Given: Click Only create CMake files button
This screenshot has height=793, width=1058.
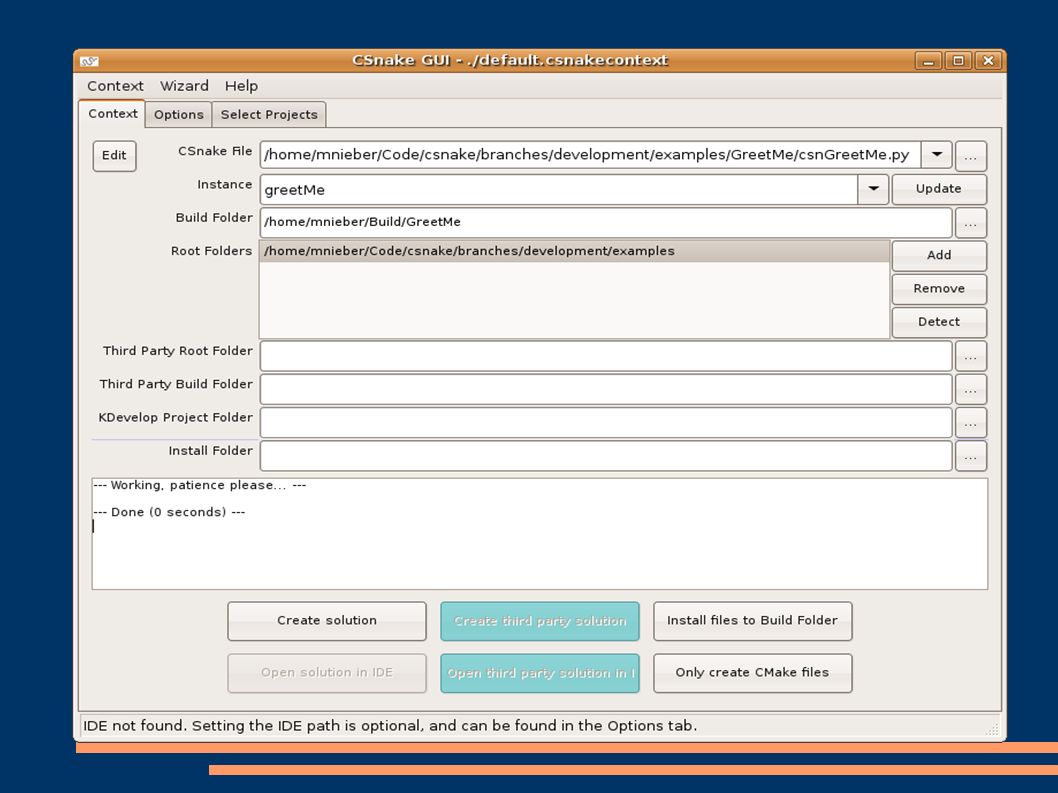Looking at the screenshot, I should (x=752, y=673).
